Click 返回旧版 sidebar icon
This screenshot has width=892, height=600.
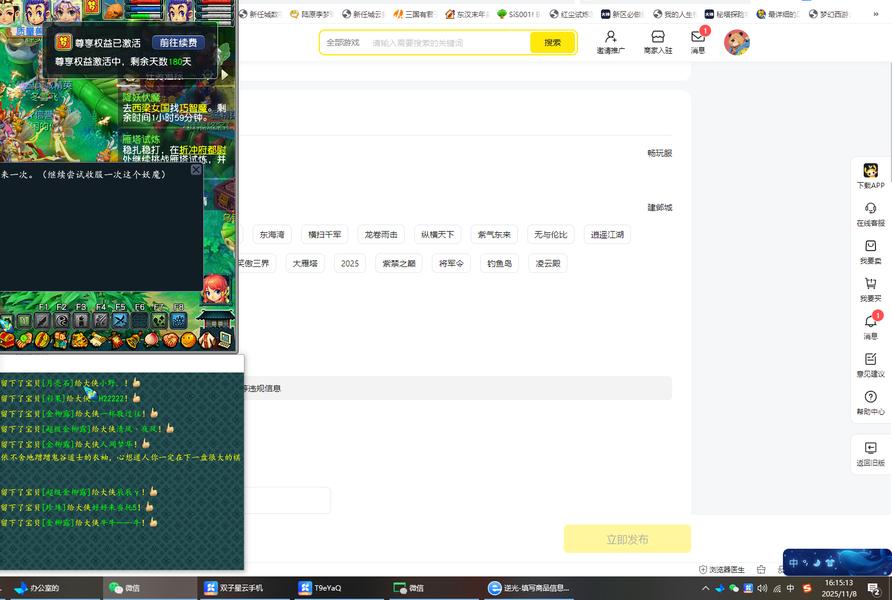870,454
